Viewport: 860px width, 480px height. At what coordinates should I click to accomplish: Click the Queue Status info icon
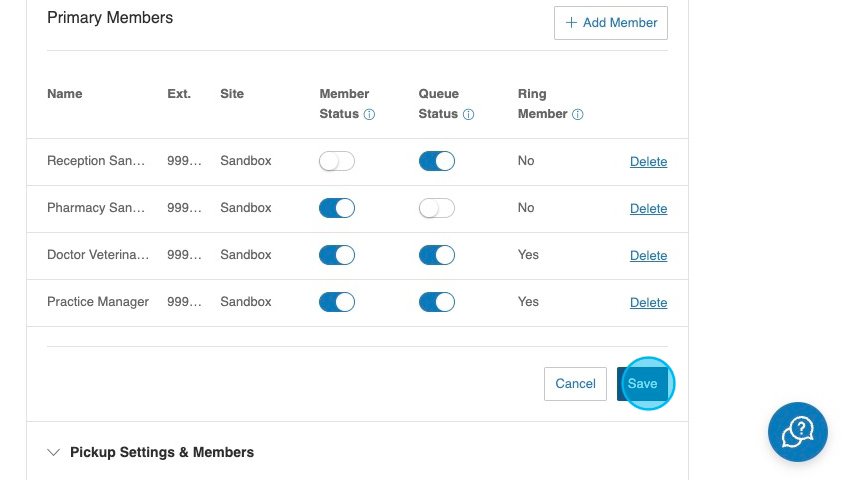(468, 115)
